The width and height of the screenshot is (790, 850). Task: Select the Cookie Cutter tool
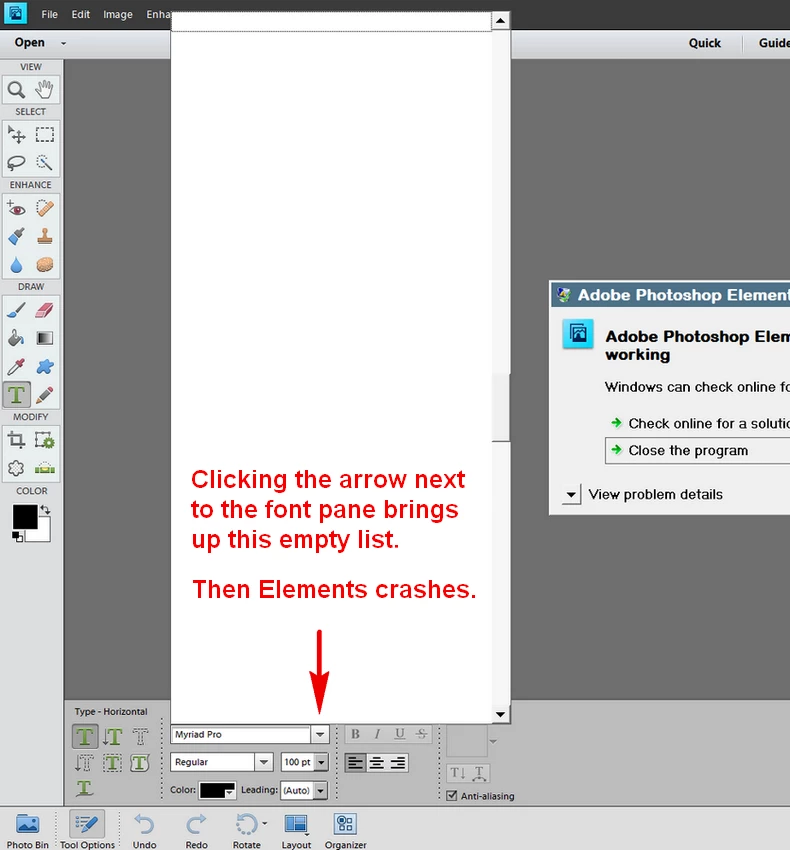point(16,468)
